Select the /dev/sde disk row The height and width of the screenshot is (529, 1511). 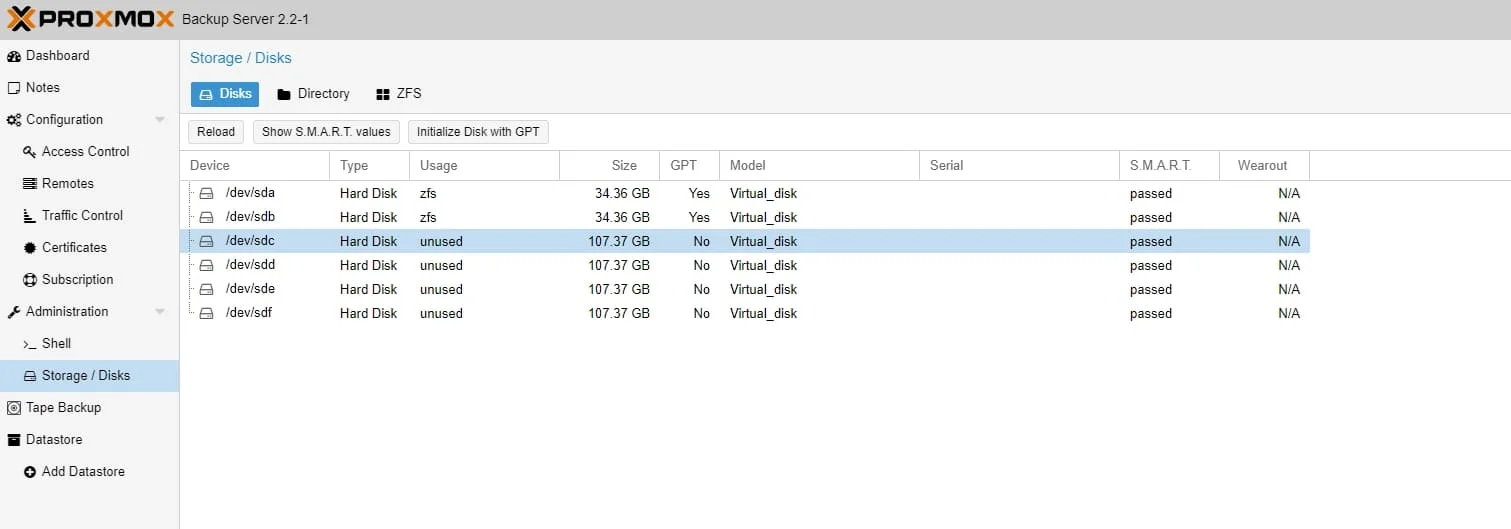(745, 289)
